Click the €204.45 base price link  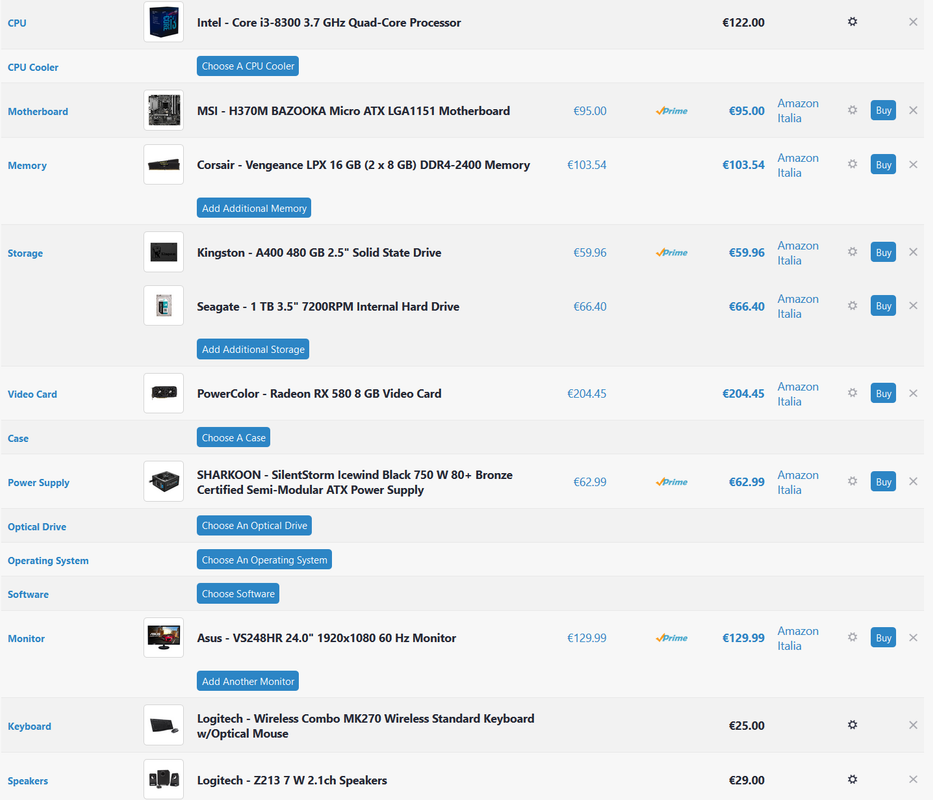click(x=587, y=393)
